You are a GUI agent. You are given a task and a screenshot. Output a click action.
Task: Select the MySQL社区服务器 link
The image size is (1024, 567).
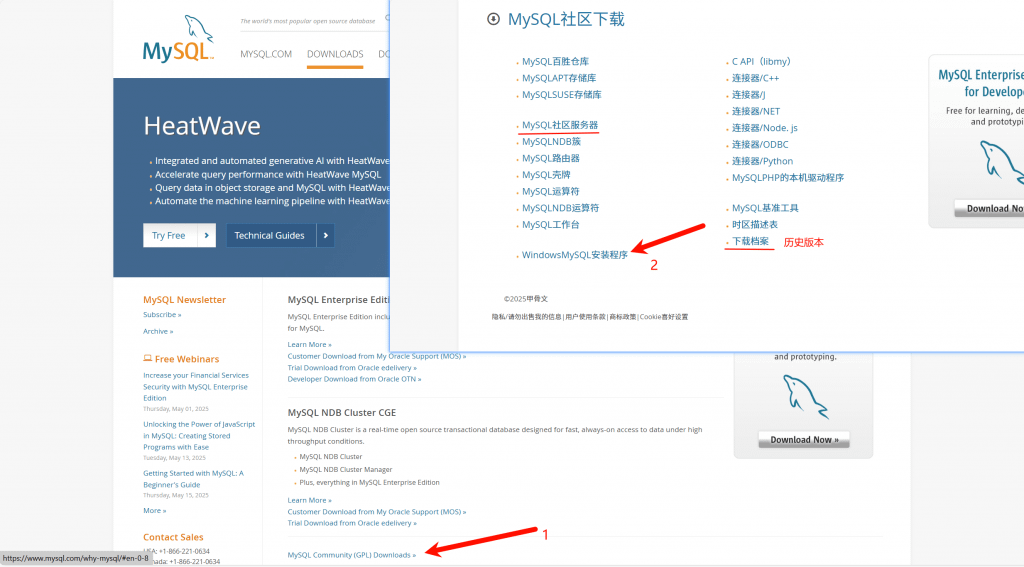(x=559, y=125)
